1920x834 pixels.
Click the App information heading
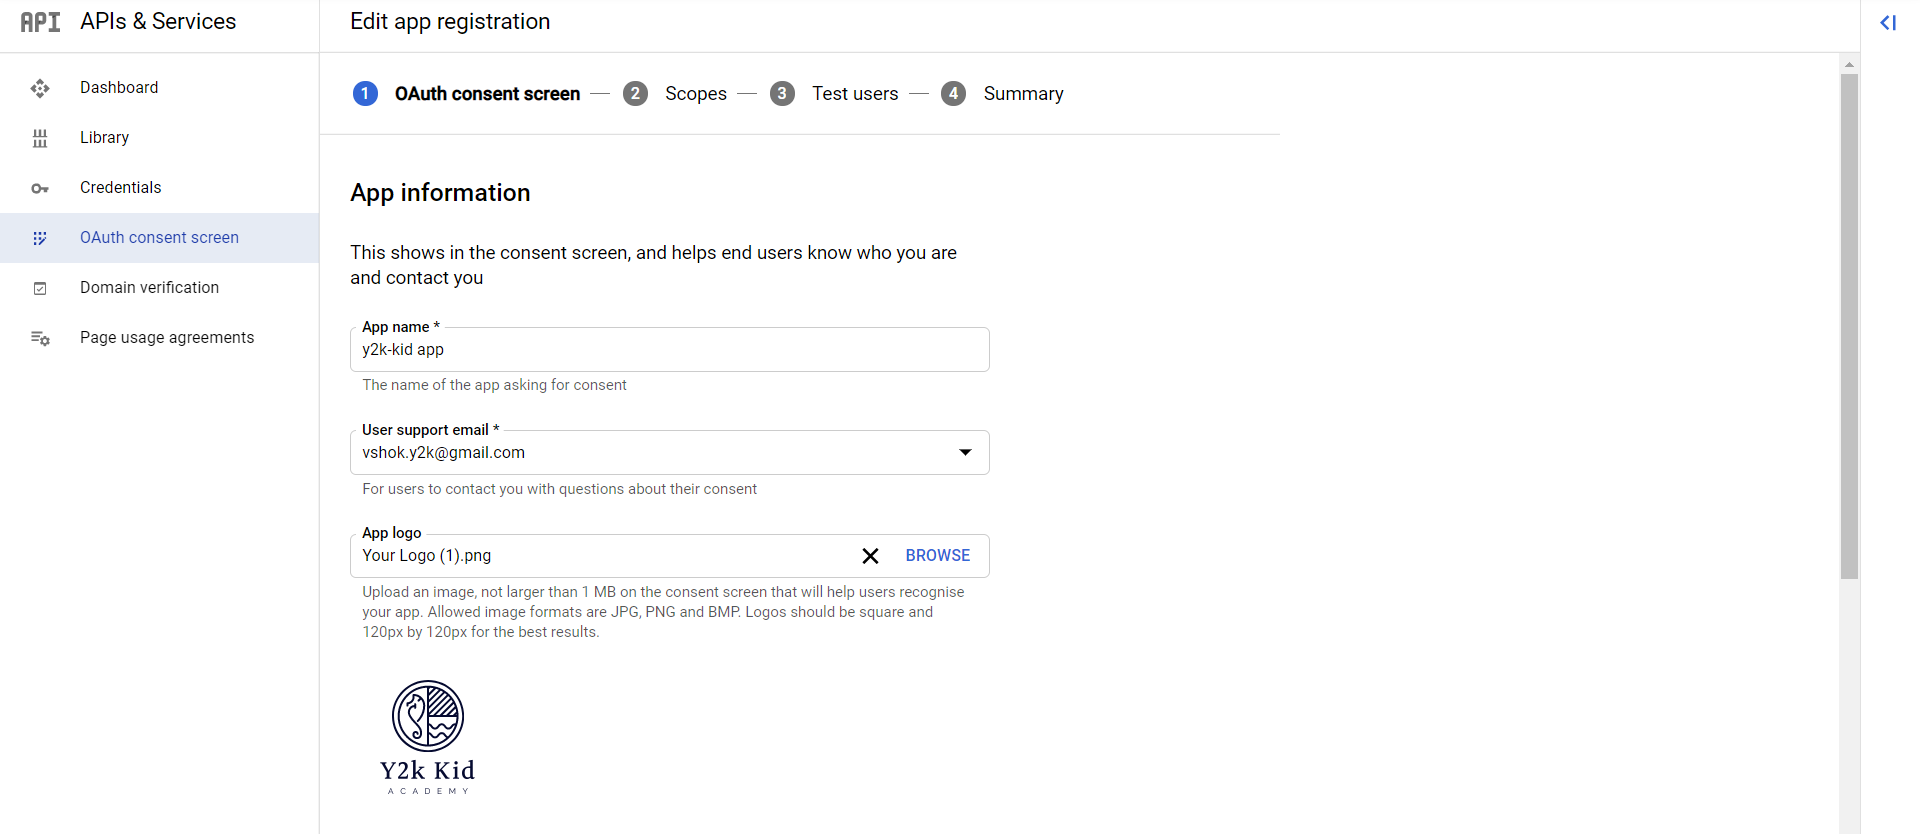[440, 193]
